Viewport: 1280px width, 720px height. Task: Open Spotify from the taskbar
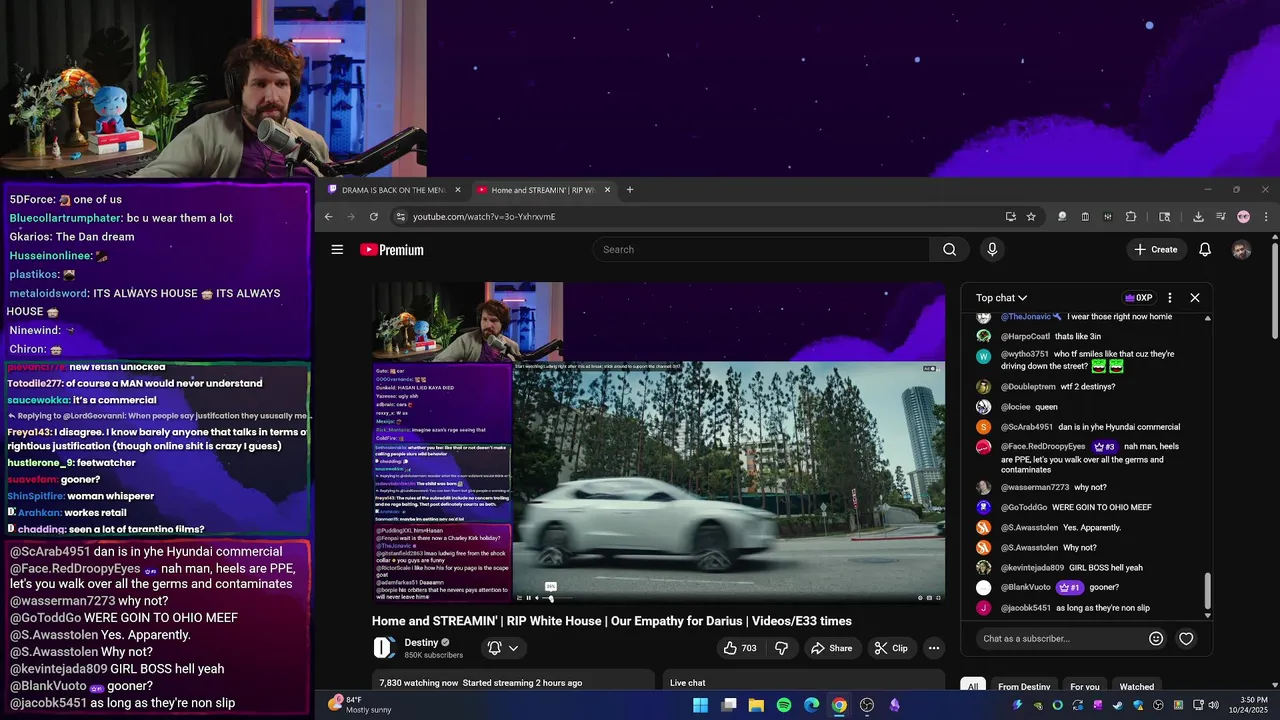pyautogui.click(x=784, y=705)
